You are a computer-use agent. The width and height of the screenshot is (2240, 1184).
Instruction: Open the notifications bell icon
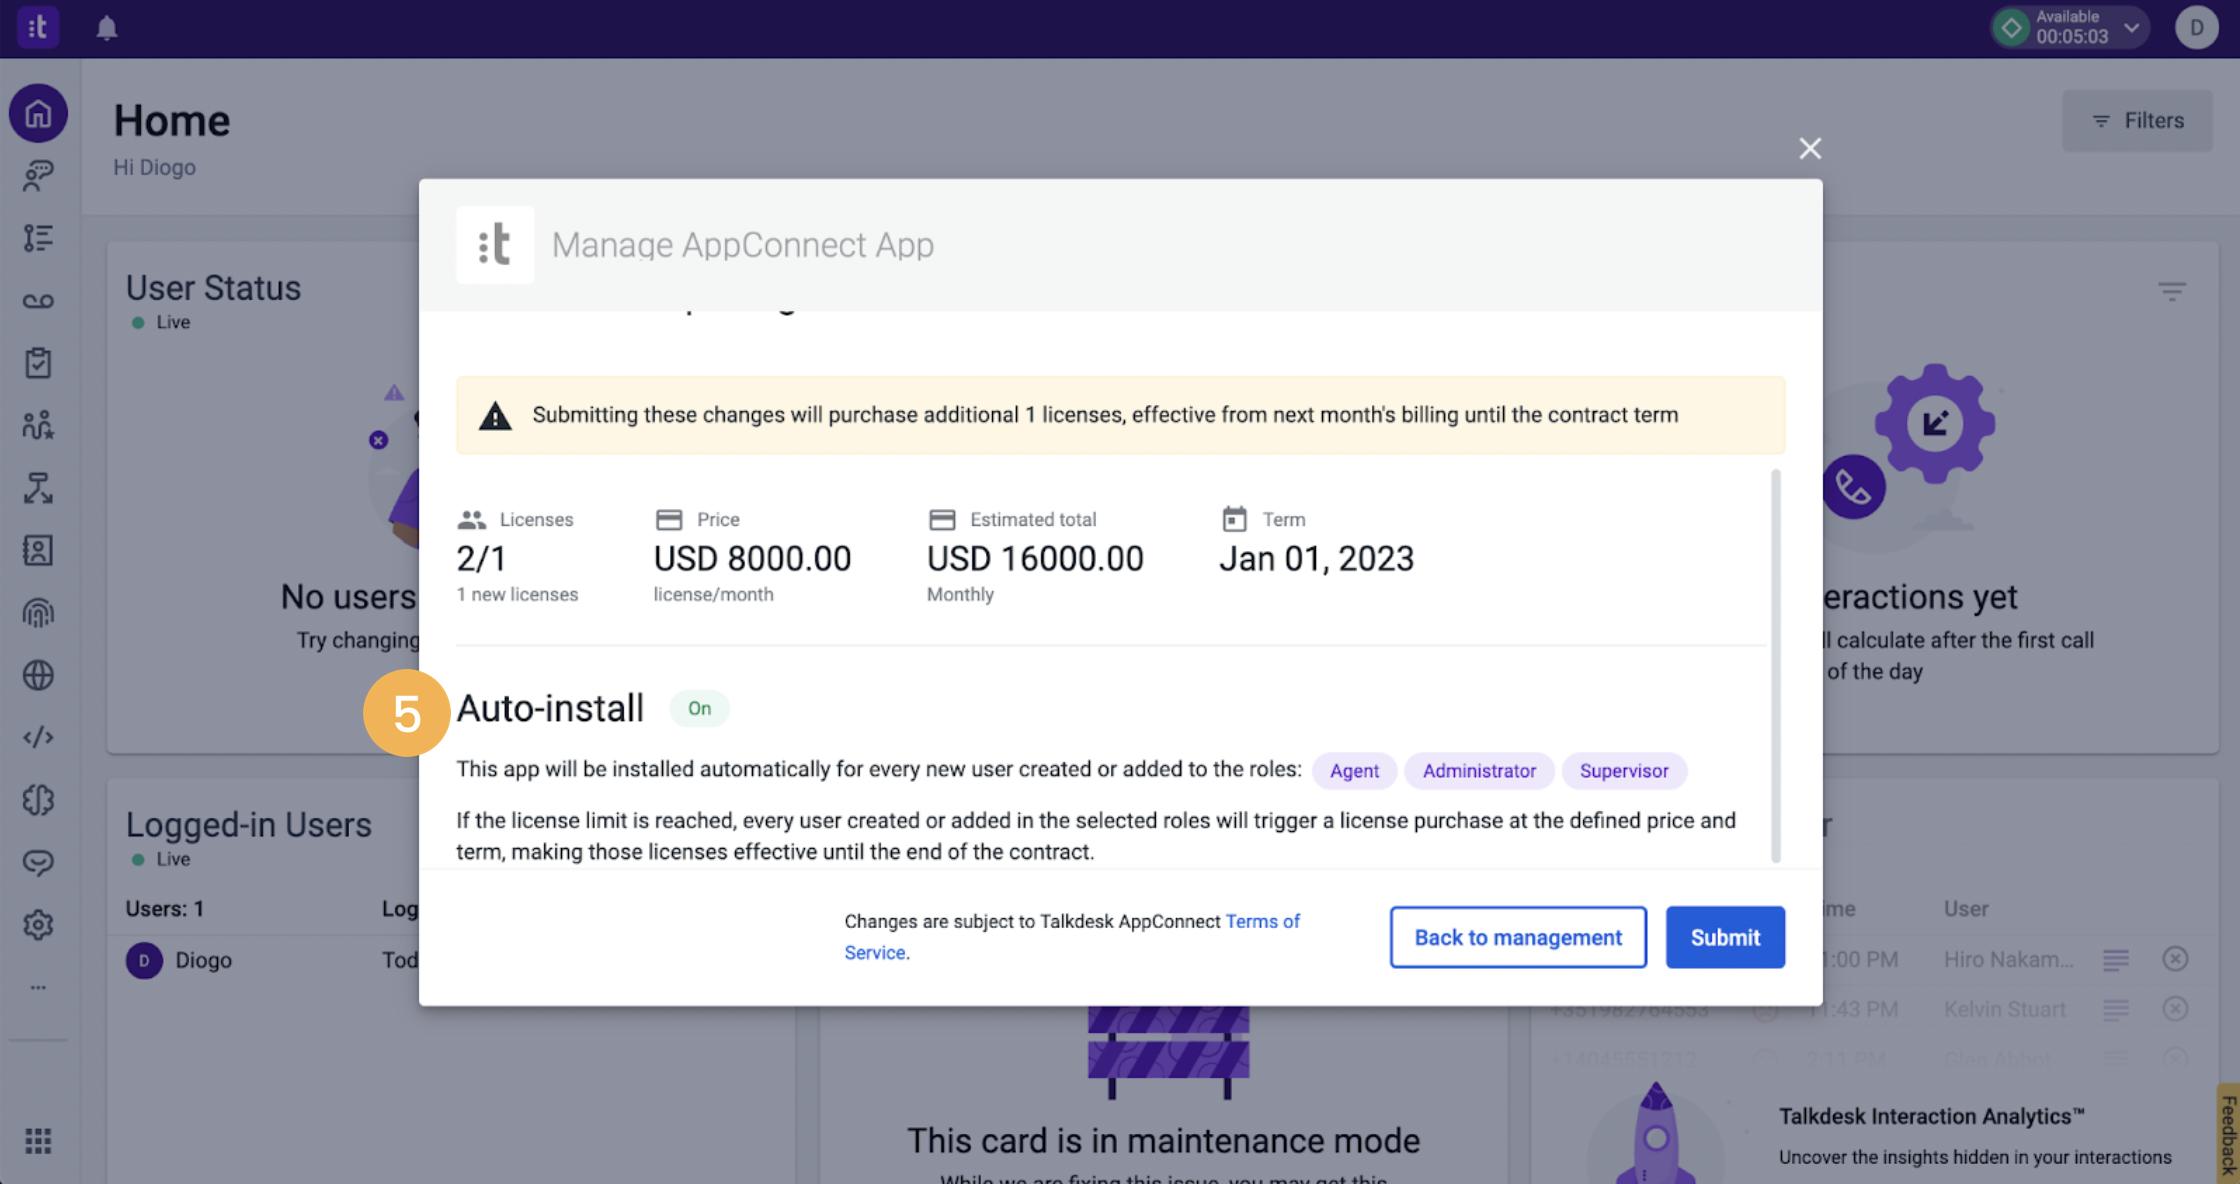(106, 28)
